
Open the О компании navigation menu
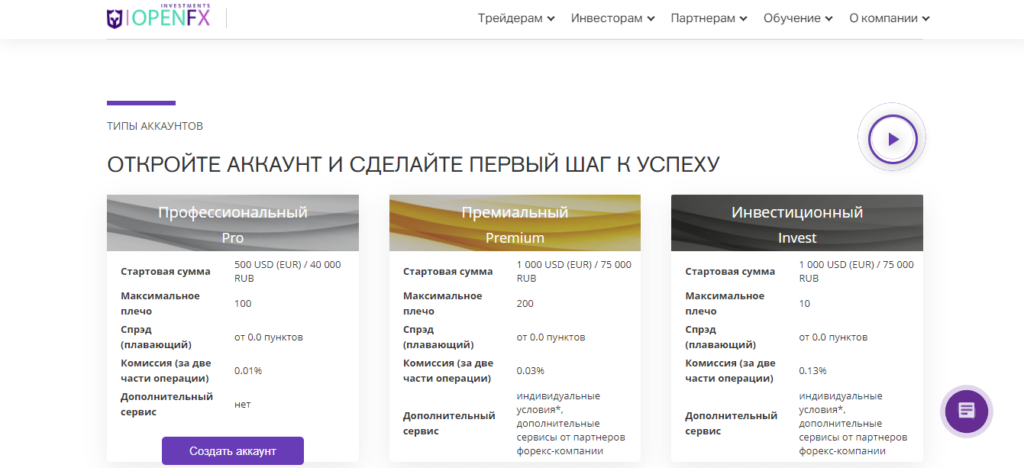coord(889,18)
